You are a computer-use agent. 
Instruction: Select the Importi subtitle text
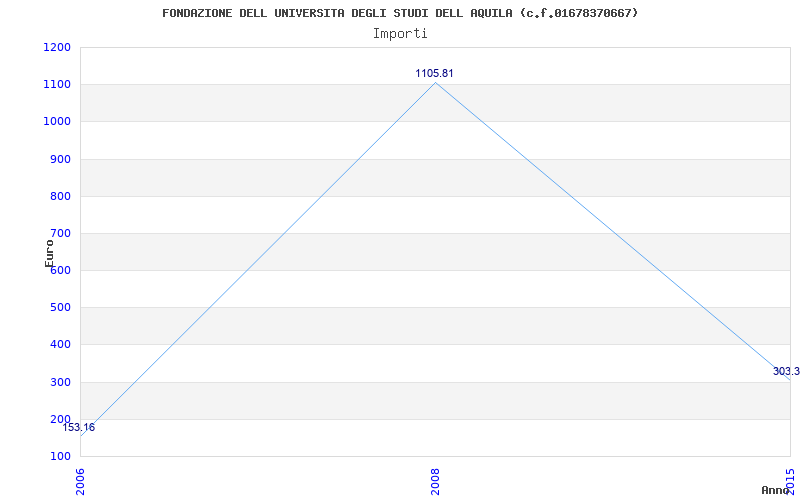pyautogui.click(x=400, y=34)
